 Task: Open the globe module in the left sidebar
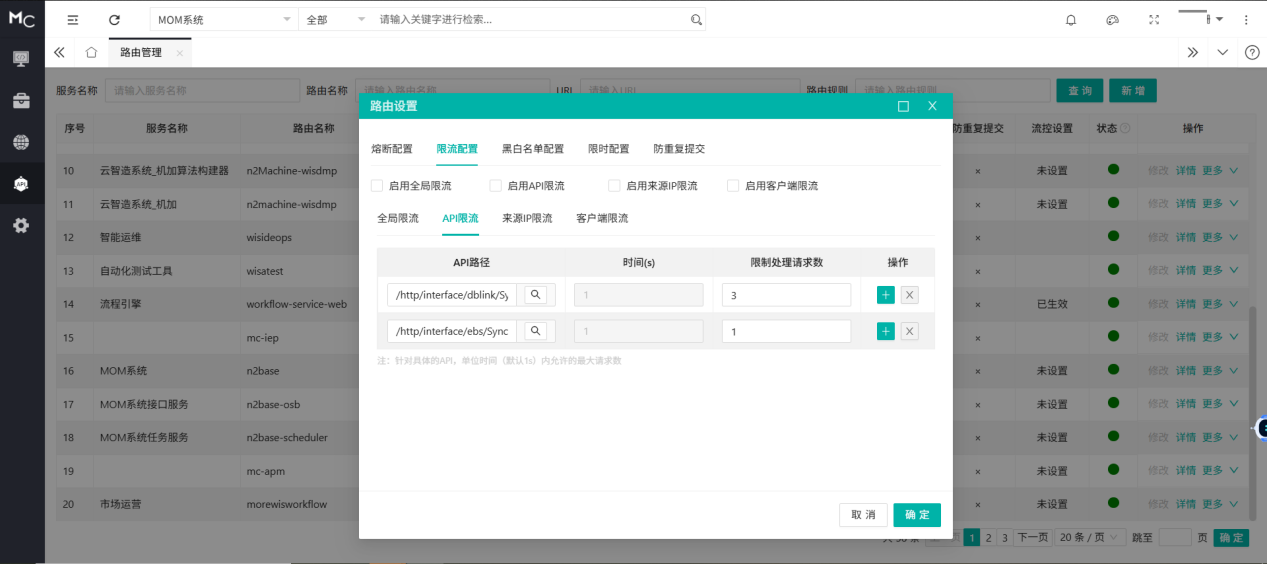[x=21, y=142]
